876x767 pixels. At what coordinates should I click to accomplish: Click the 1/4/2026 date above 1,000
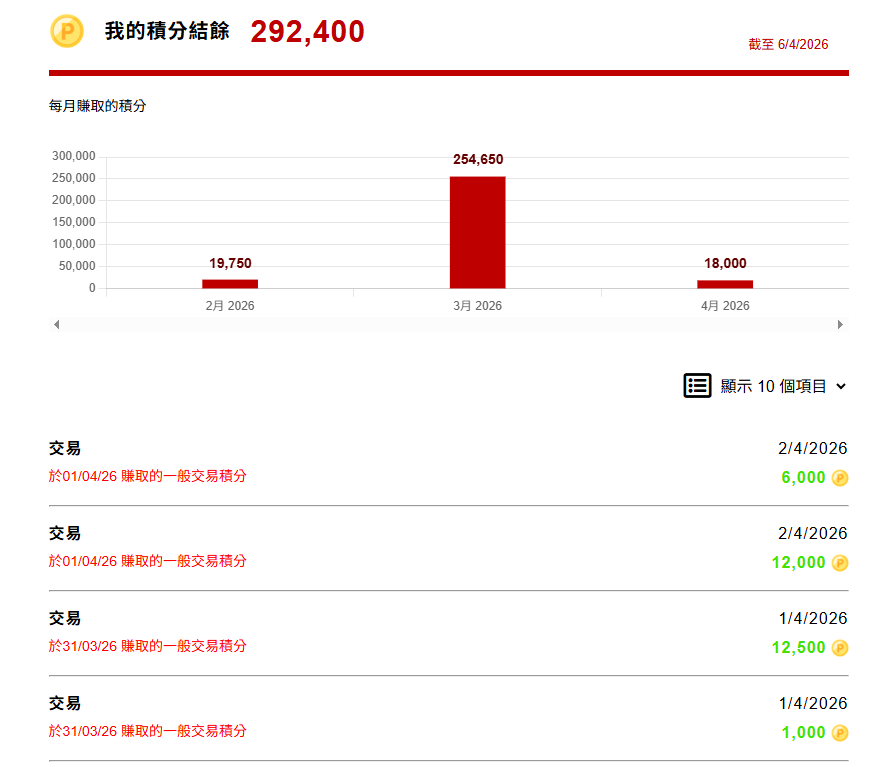point(813,703)
